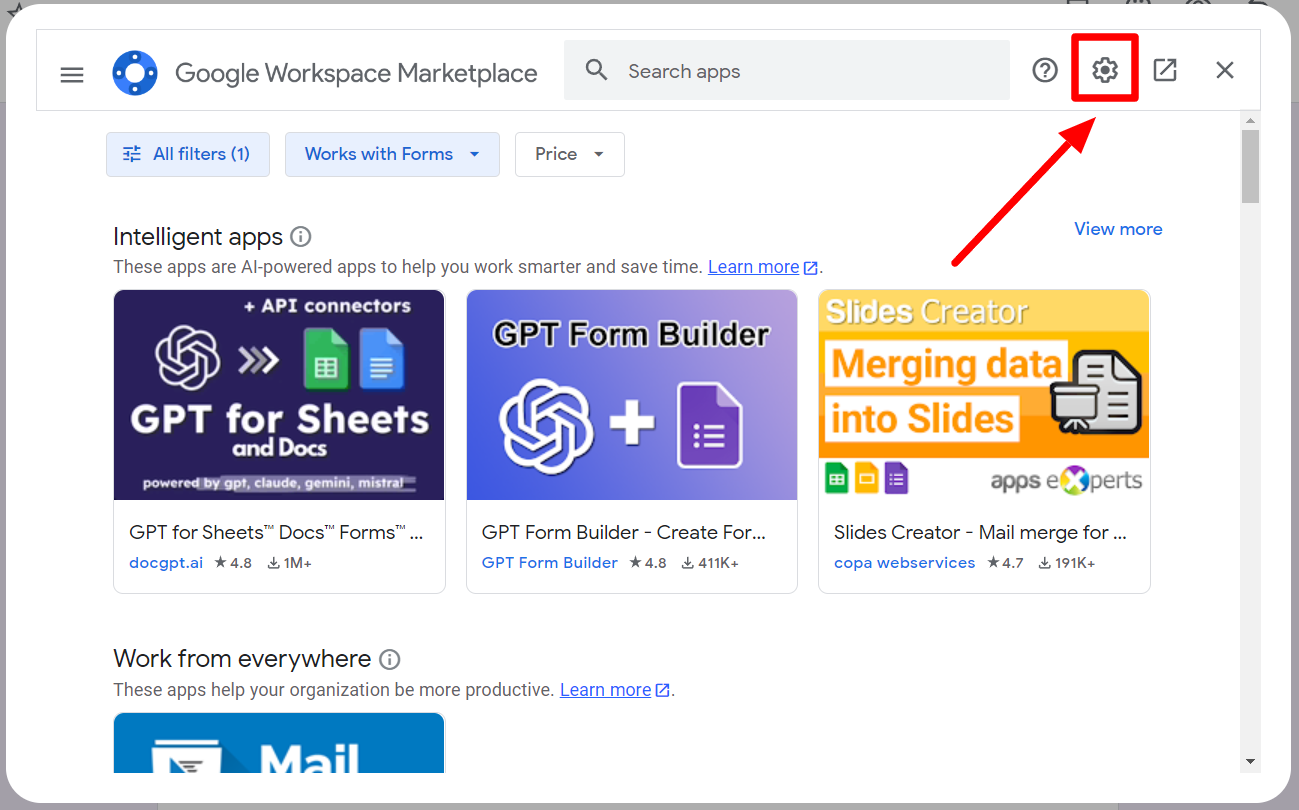Open the Help question mark icon

tap(1045, 70)
